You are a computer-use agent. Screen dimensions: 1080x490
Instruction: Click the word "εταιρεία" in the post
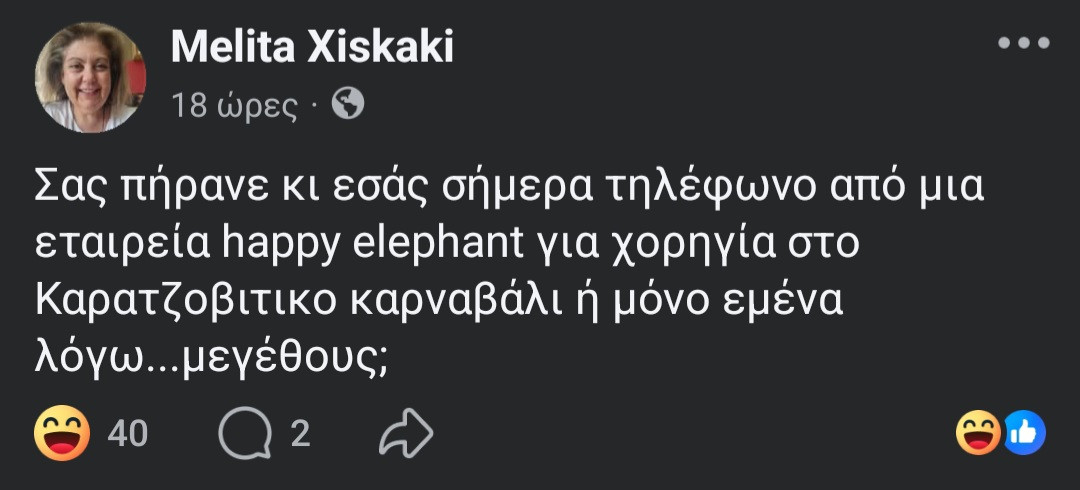pos(118,246)
